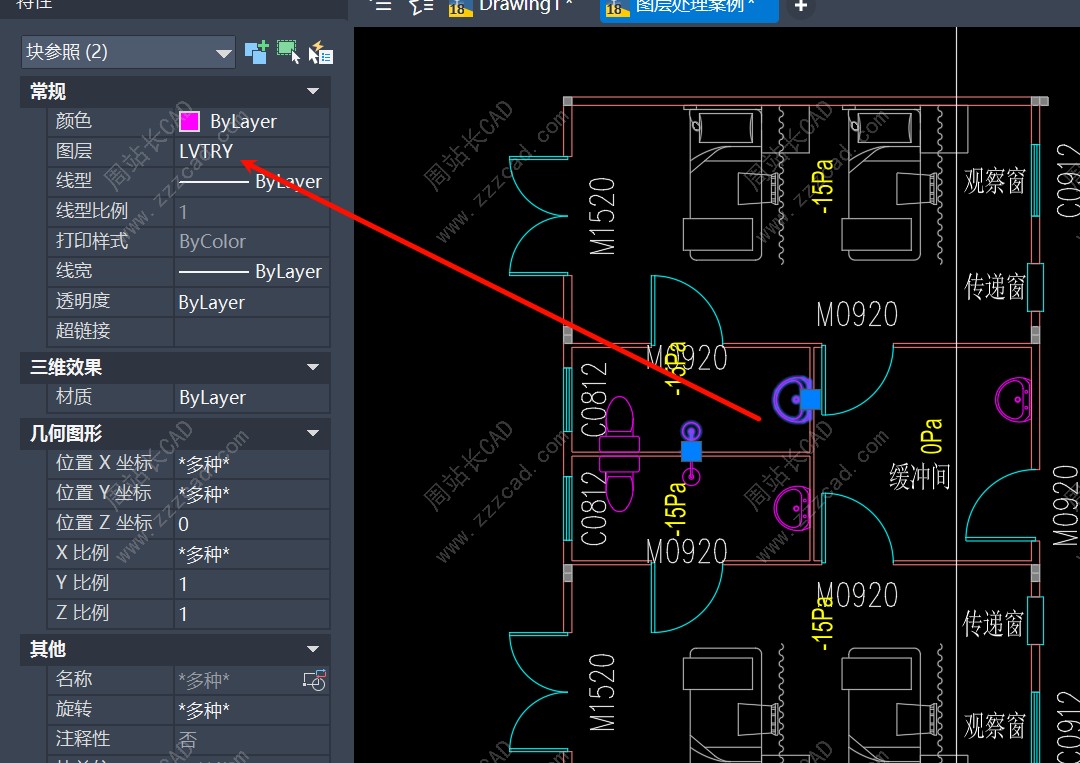Select the 线宽 ByLayer lineweight field
The width and height of the screenshot is (1080, 763).
[x=250, y=272]
